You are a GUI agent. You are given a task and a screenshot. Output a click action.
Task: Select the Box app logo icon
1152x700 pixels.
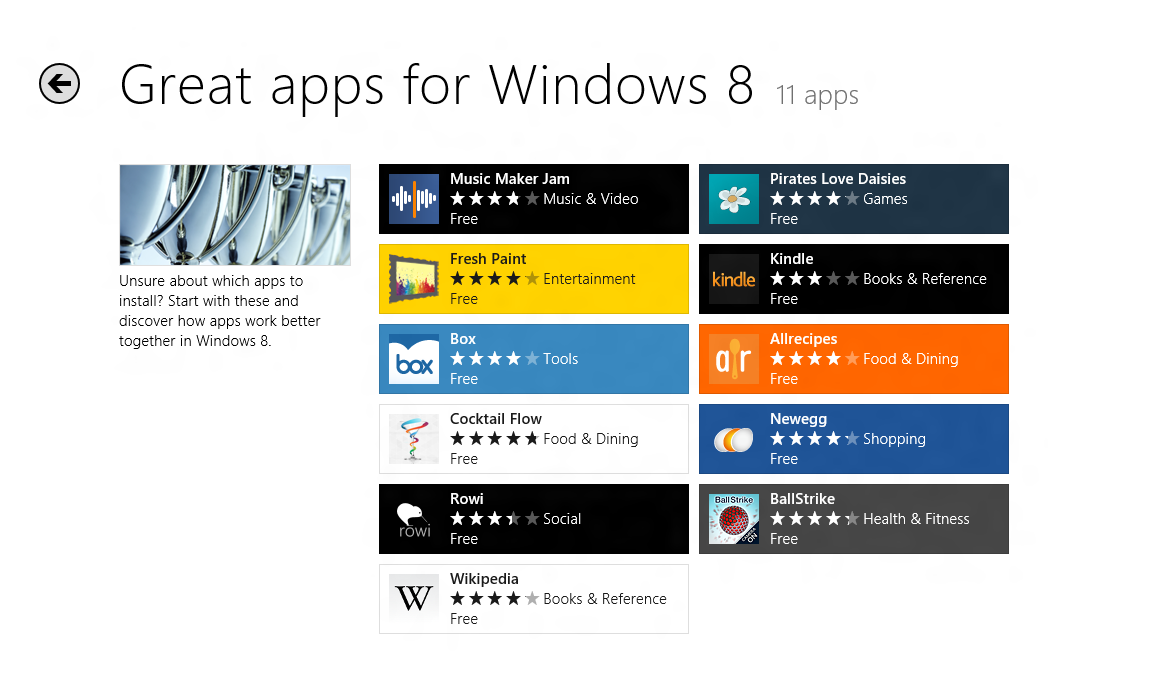tap(414, 358)
